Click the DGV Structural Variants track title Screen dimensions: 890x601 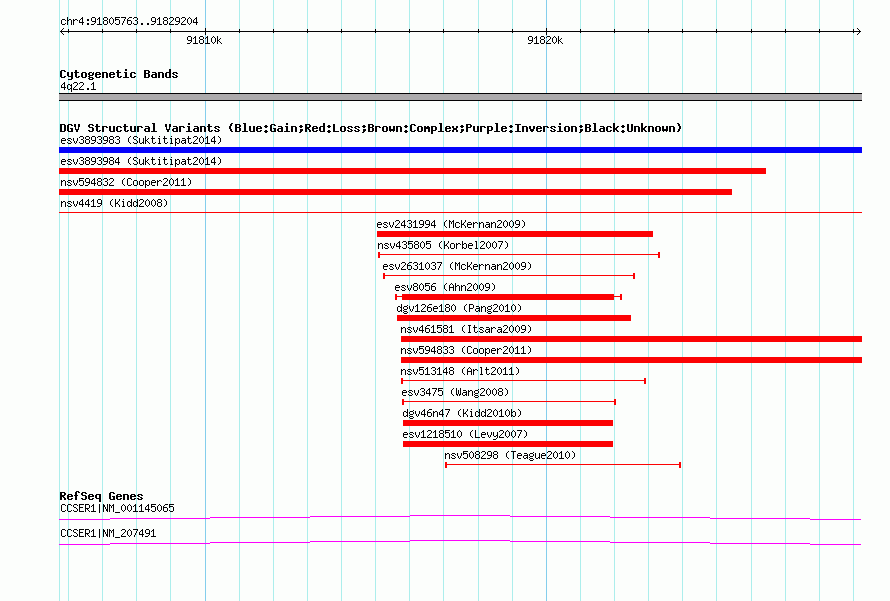point(371,128)
